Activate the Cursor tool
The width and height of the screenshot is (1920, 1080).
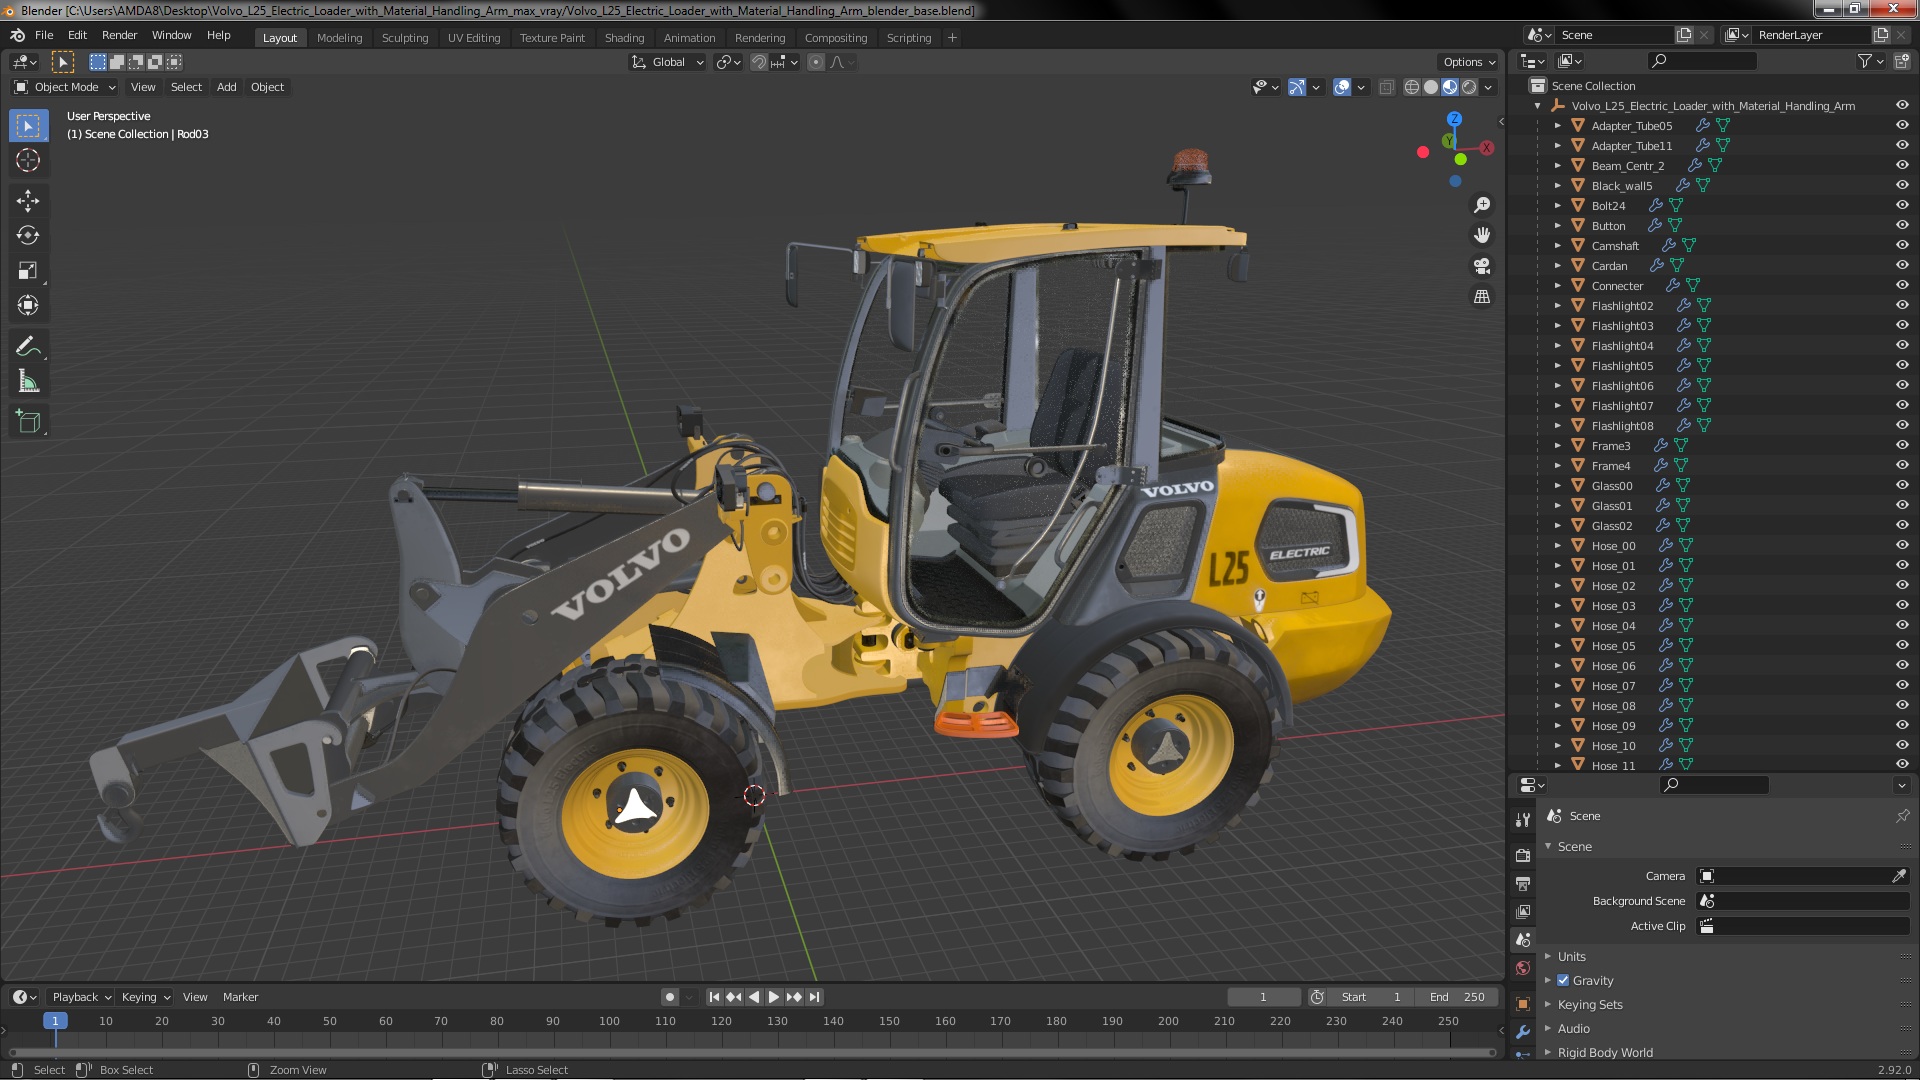pyautogui.click(x=28, y=160)
